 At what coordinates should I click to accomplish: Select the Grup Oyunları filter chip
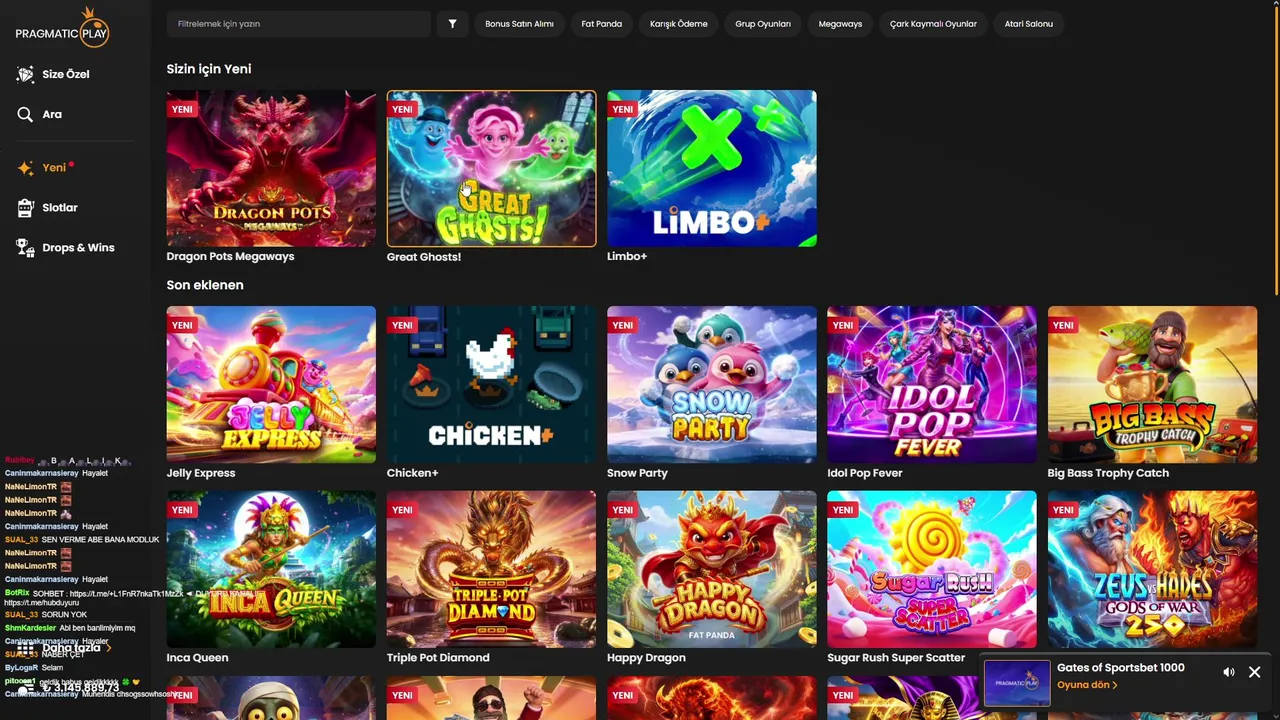coord(763,24)
